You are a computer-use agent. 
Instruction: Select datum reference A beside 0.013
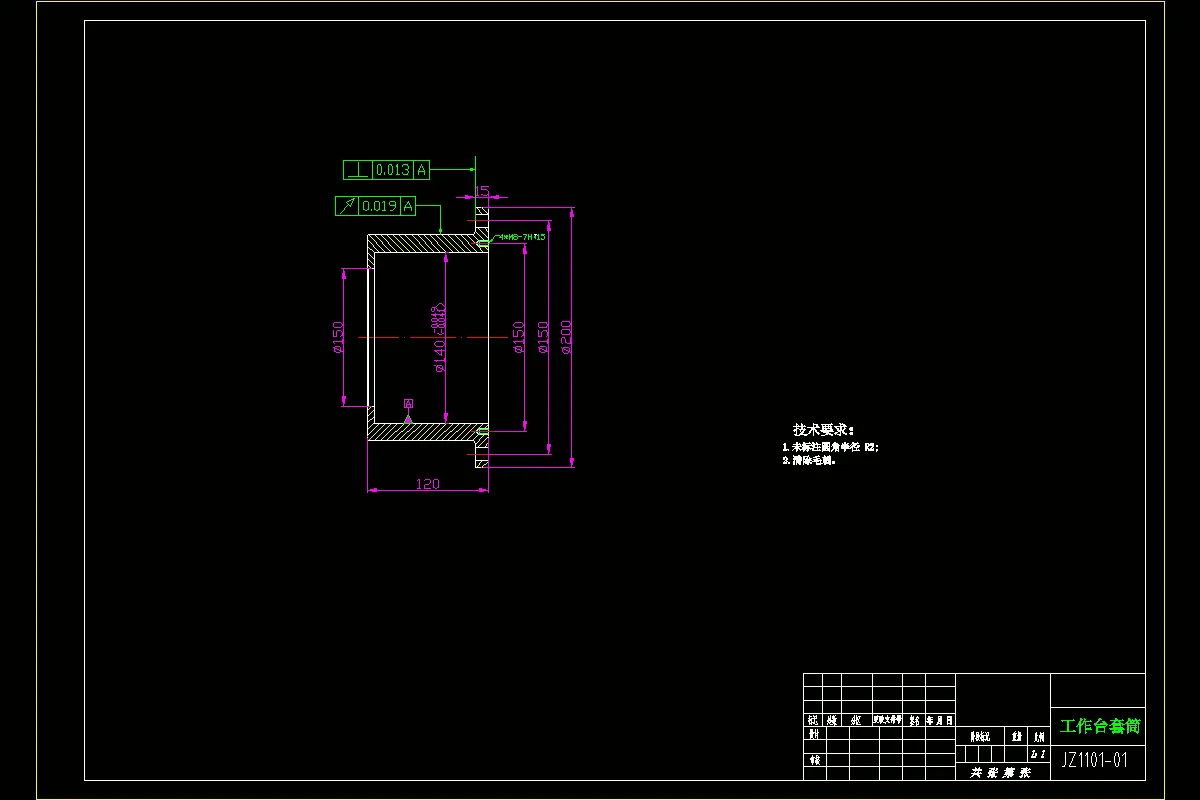tap(422, 170)
